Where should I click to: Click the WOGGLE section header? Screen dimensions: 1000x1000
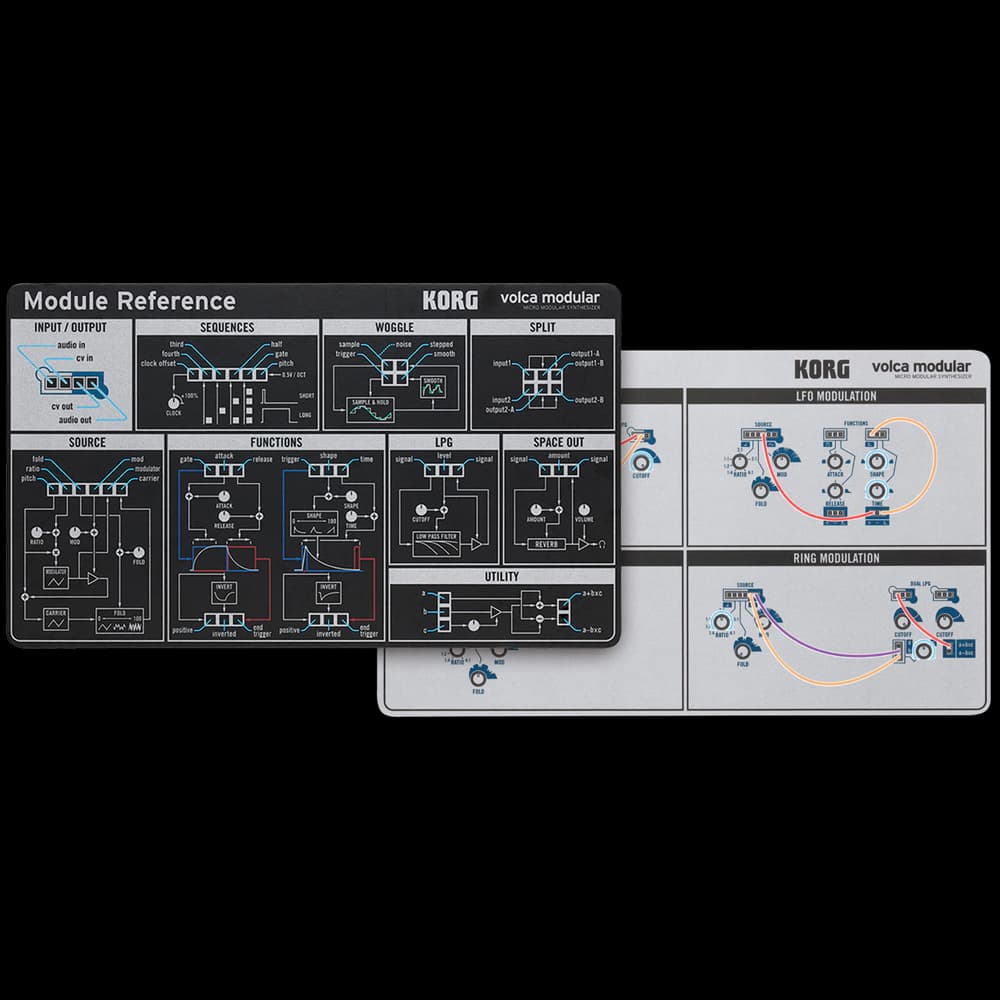pyautogui.click(x=394, y=327)
